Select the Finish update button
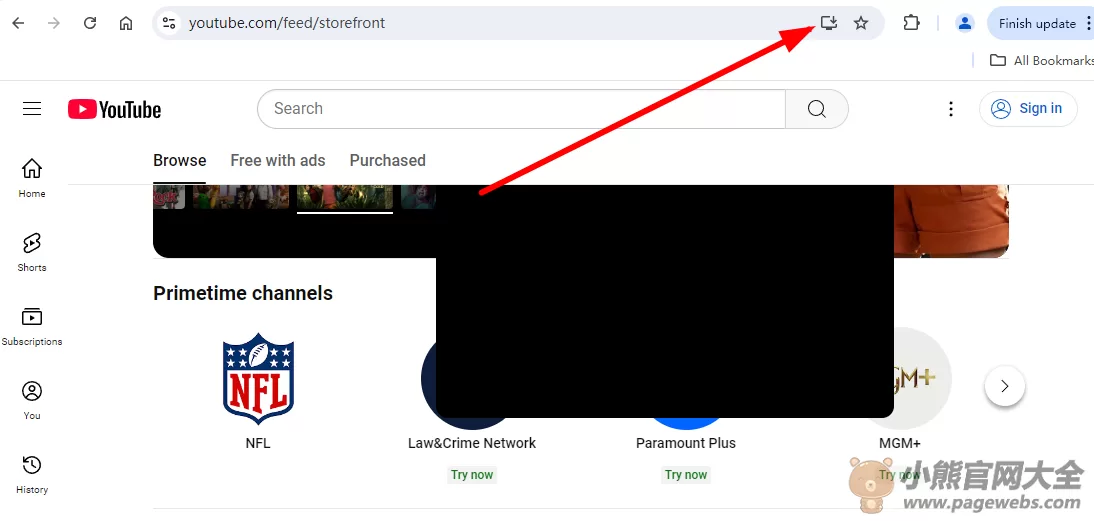1094x521 pixels. click(x=1037, y=24)
